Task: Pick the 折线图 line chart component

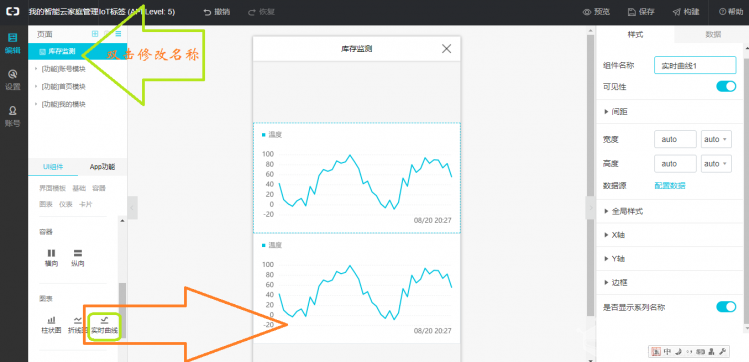Action: click(77, 325)
